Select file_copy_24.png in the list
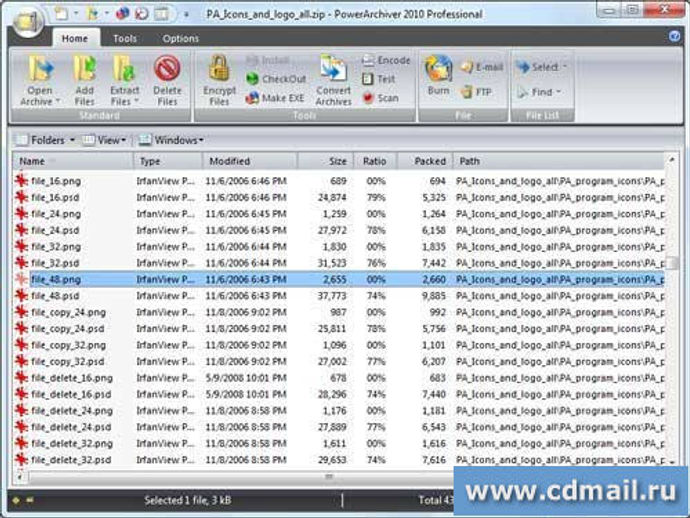 point(69,312)
